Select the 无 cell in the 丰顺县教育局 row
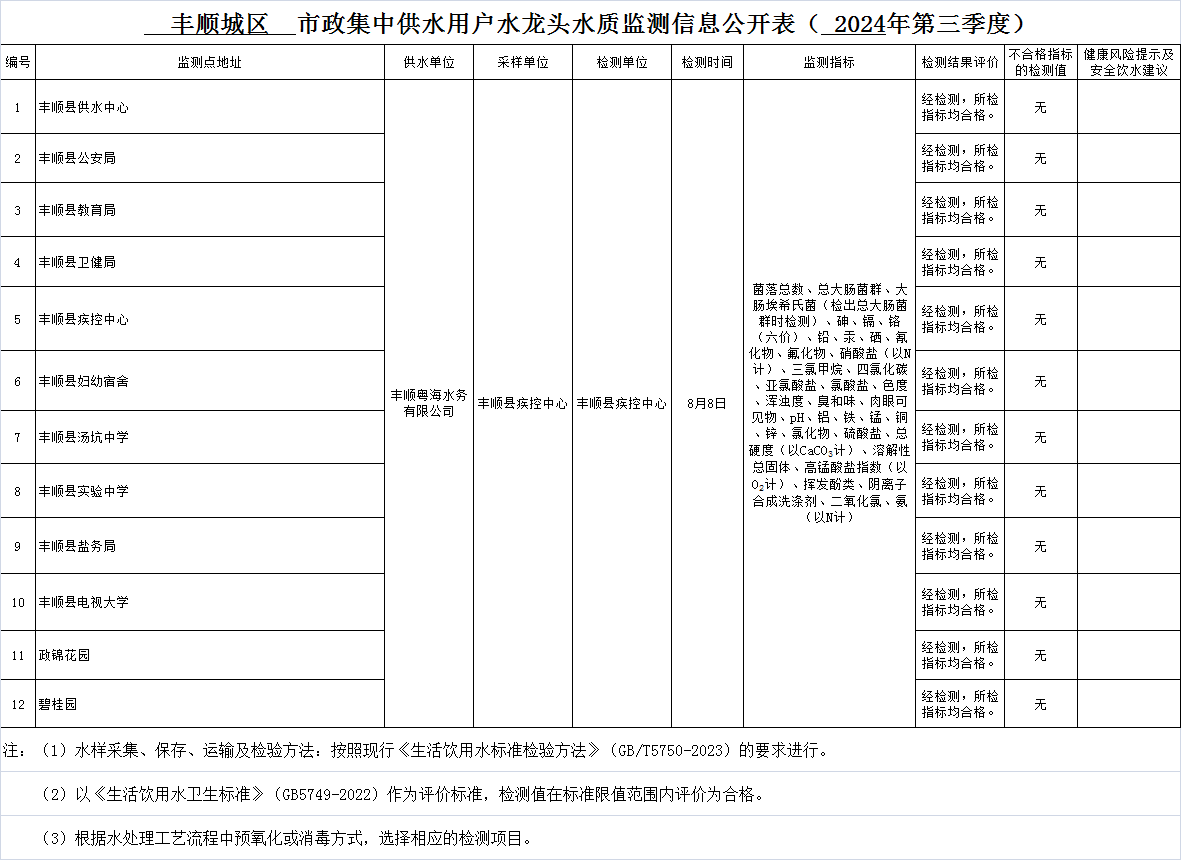 coord(1041,211)
